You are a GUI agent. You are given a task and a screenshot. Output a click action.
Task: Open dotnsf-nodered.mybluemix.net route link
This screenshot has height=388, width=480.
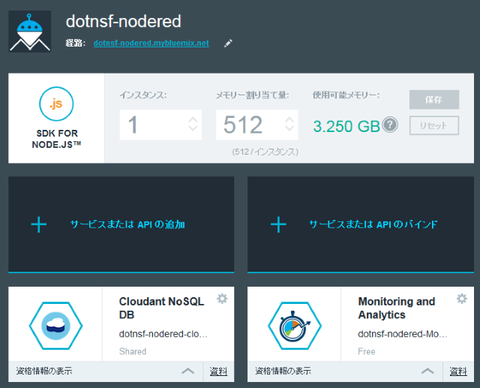tap(151, 43)
